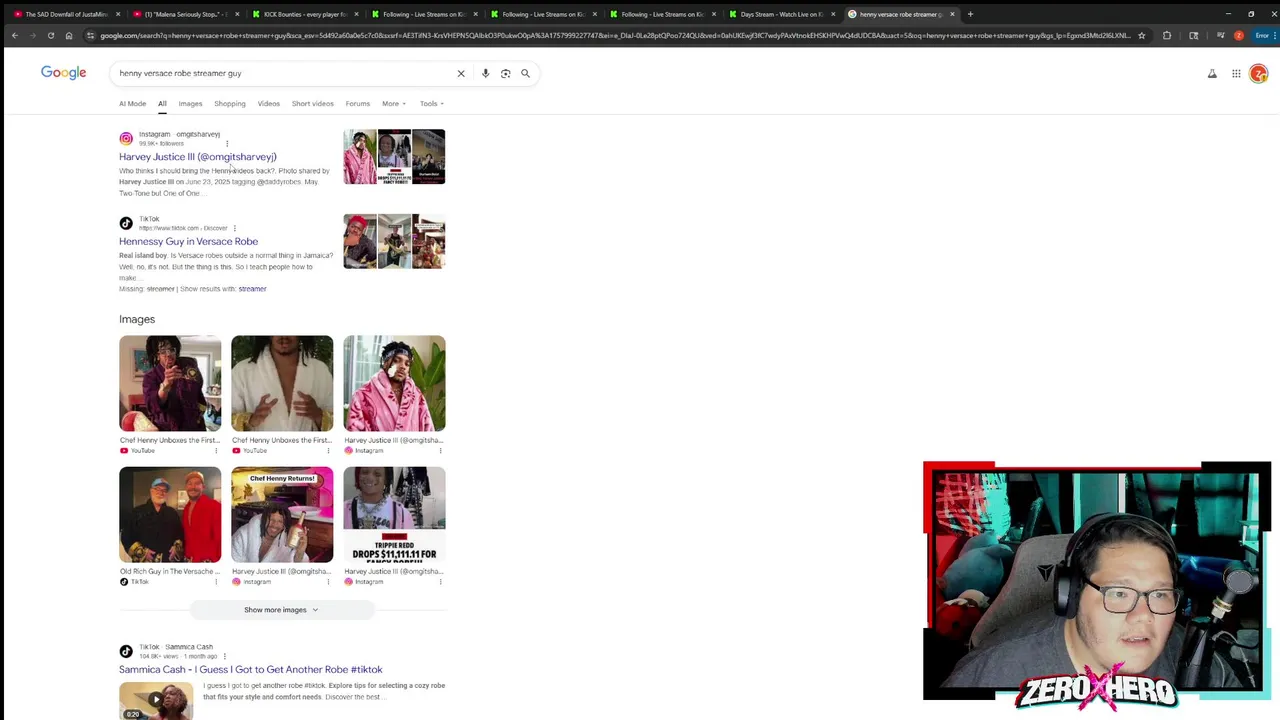The width and height of the screenshot is (1280, 720).
Task: Go forward in browser history
Action: pyautogui.click(x=32, y=35)
